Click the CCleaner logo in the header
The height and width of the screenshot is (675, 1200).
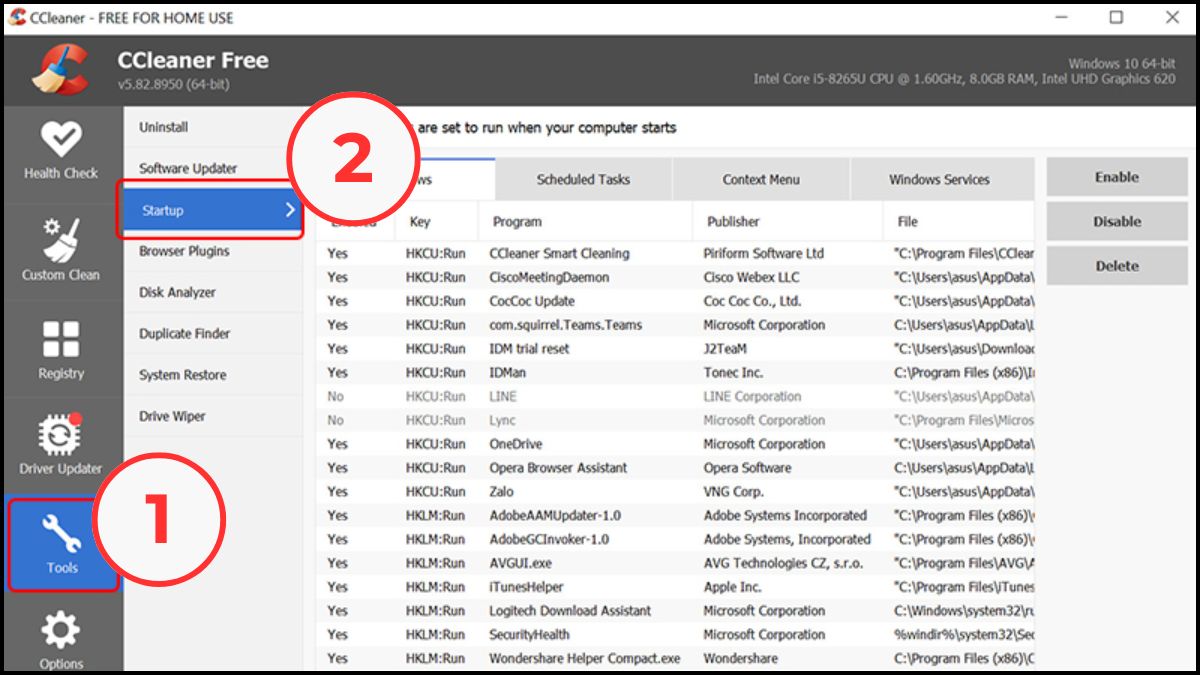(x=61, y=71)
